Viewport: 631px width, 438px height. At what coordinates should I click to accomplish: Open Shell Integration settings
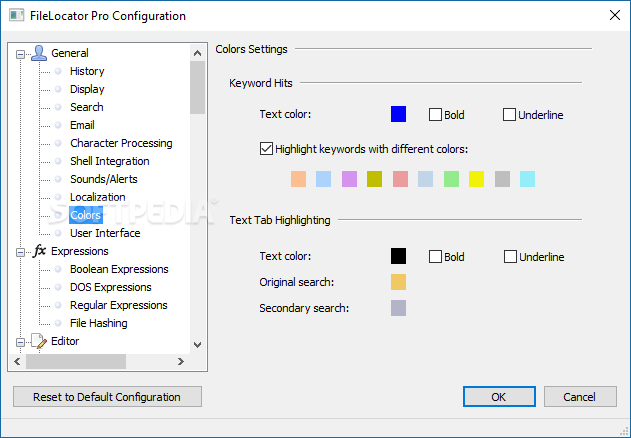coord(109,161)
